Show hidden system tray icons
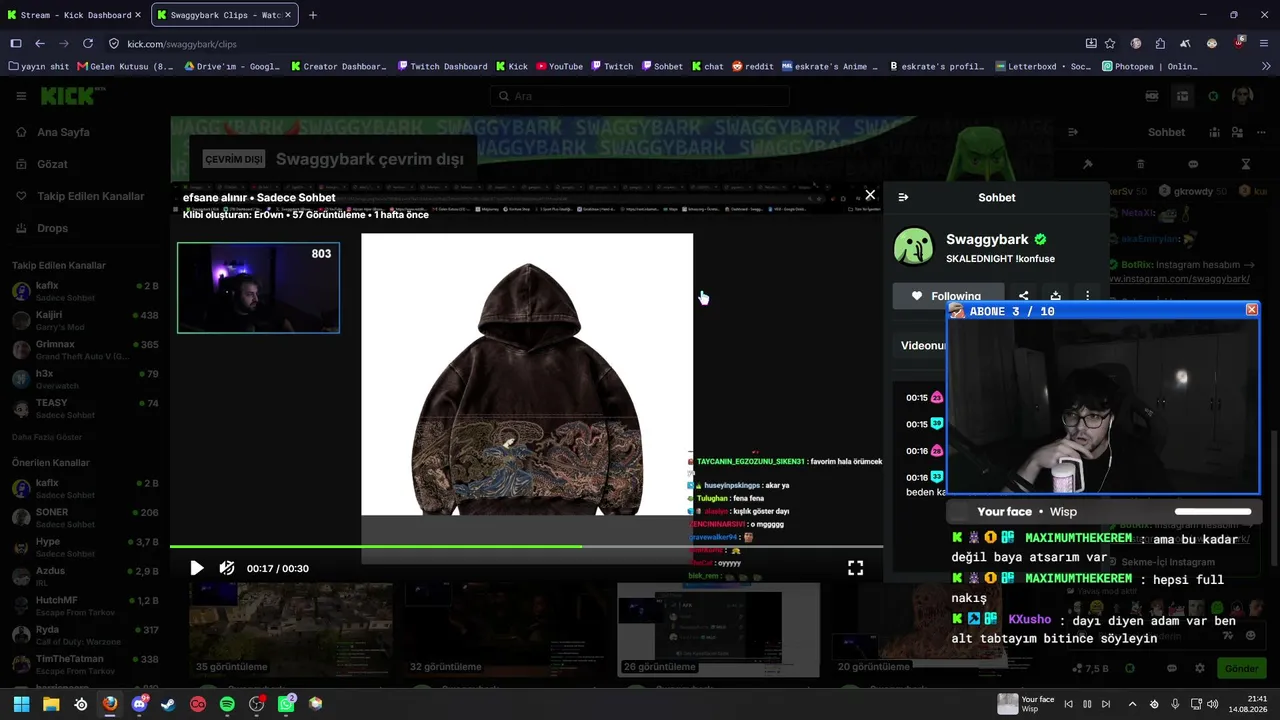 pos(1132,704)
